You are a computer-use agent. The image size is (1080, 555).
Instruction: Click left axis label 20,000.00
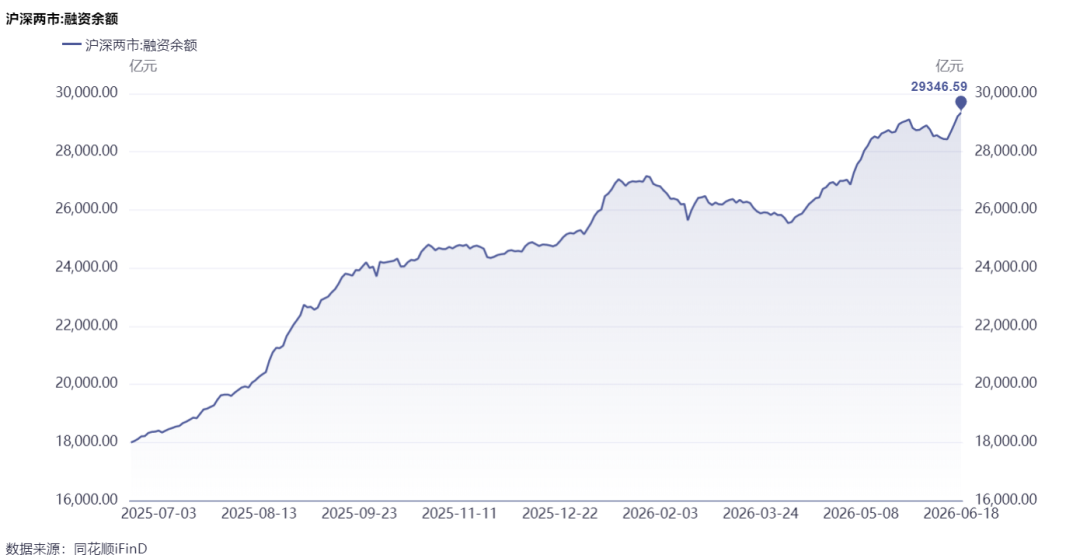[87, 384]
